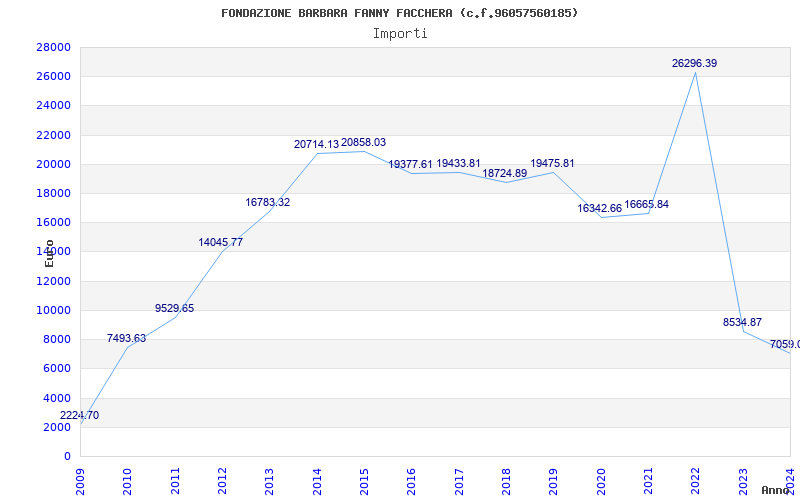Click data label 16342.66
The height and width of the screenshot is (500, 800).
pyautogui.click(x=599, y=208)
